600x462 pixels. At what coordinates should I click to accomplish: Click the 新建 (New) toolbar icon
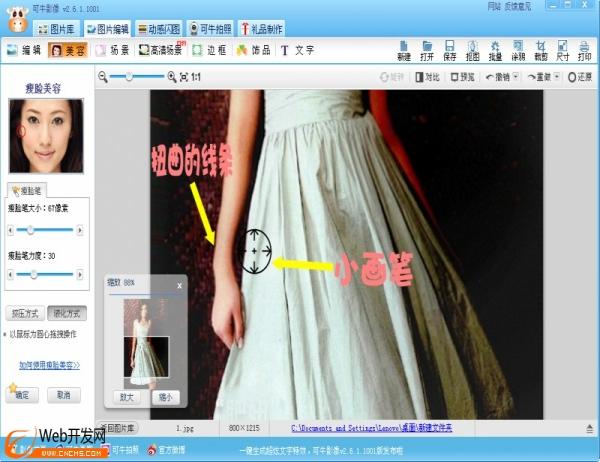(403, 49)
